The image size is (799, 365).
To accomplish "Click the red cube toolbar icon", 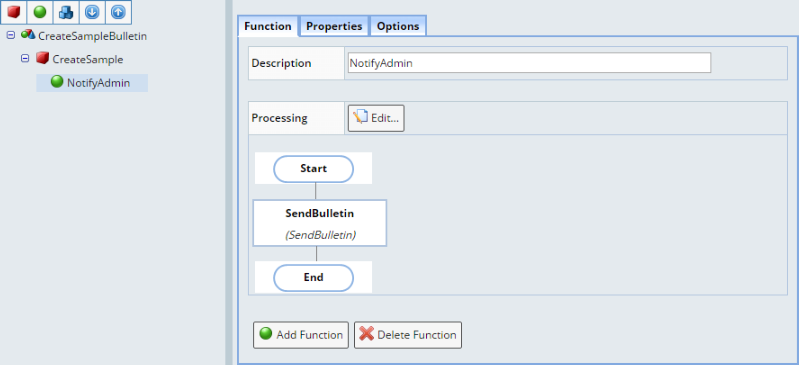I will coord(13,12).
